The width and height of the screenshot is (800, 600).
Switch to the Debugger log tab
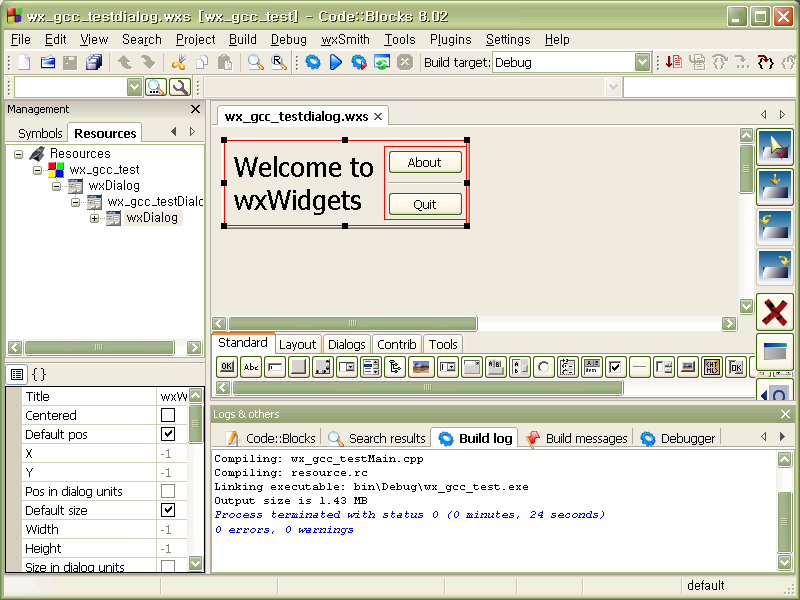[679, 438]
